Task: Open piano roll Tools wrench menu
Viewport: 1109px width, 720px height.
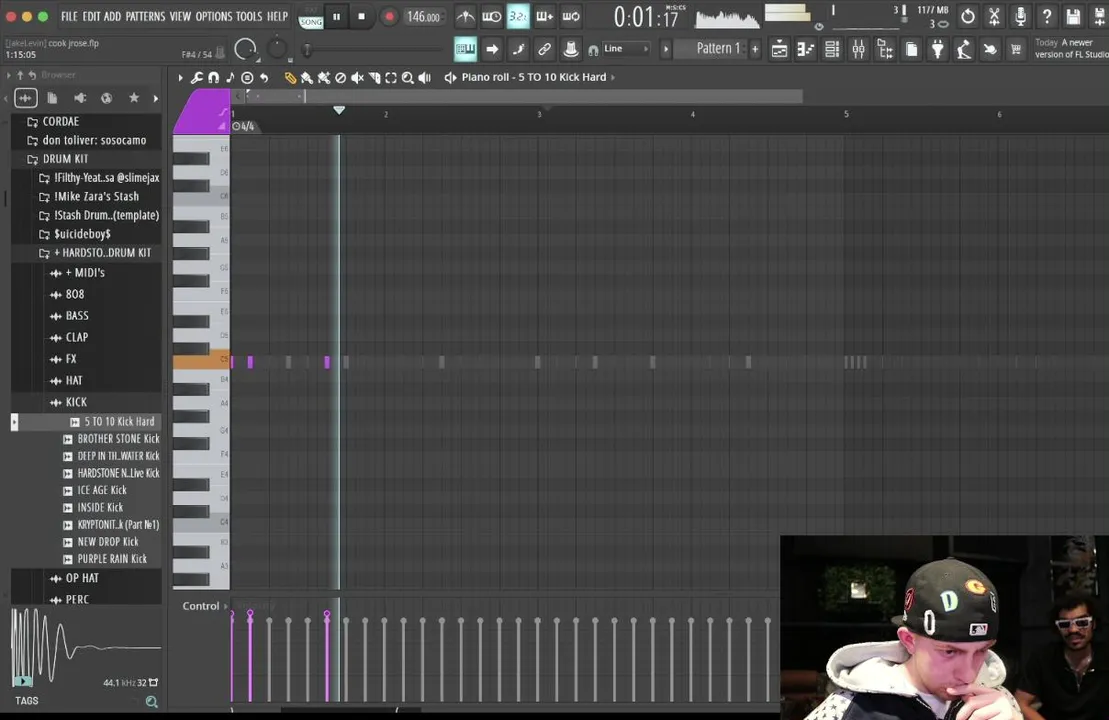Action: tap(197, 78)
